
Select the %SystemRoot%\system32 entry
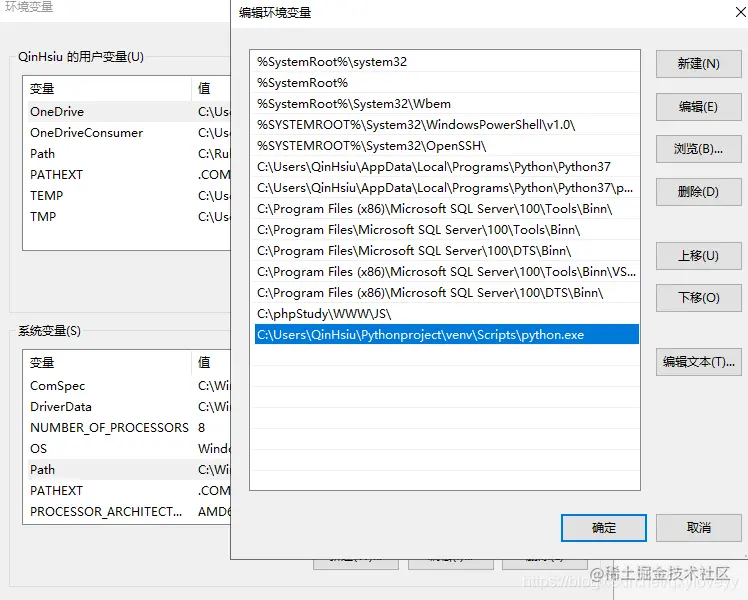point(447,62)
